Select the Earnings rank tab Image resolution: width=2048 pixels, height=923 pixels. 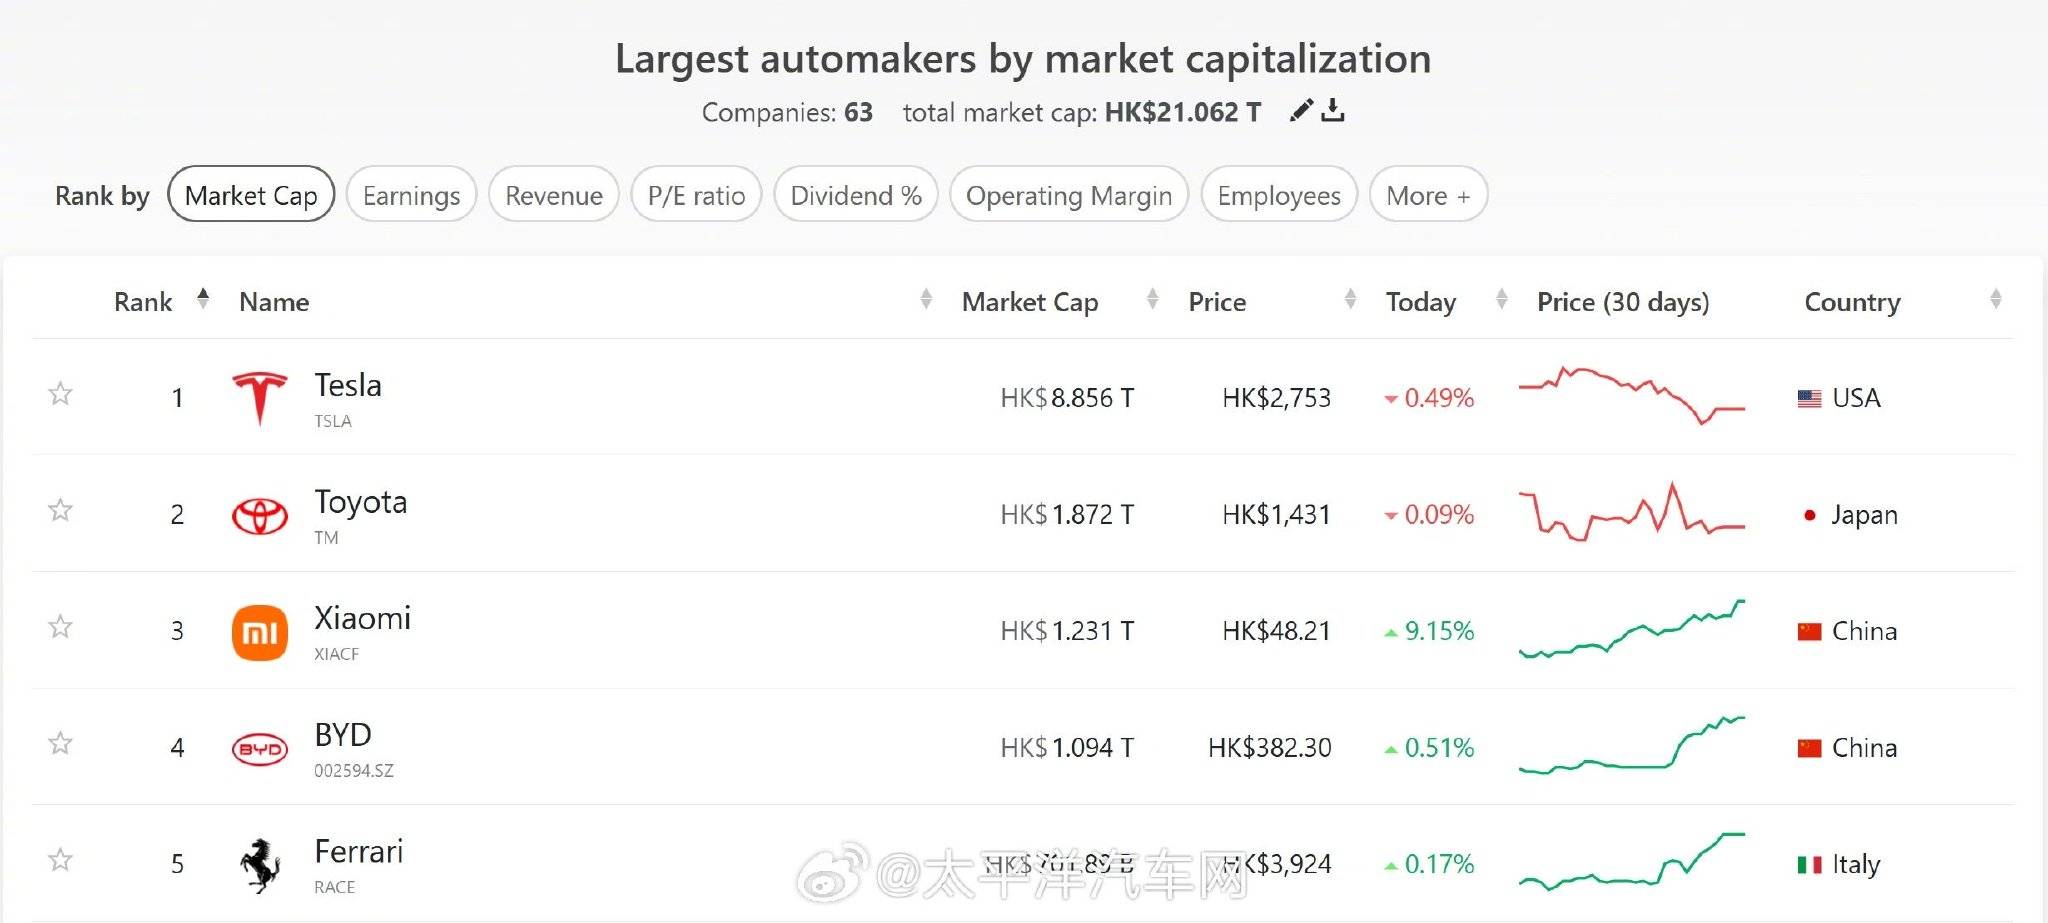click(411, 195)
